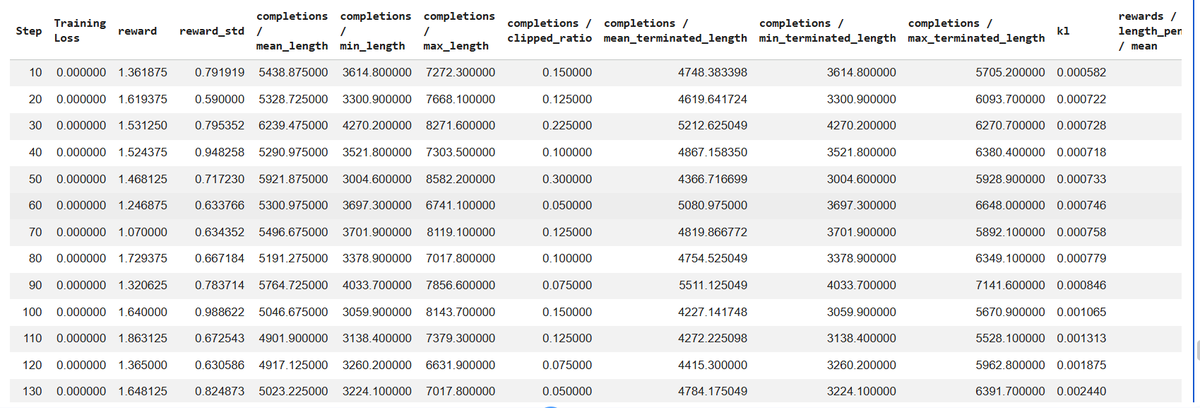Click the completions / max_terminated_length header
Screen dimensions: 1200x408
tap(976, 31)
